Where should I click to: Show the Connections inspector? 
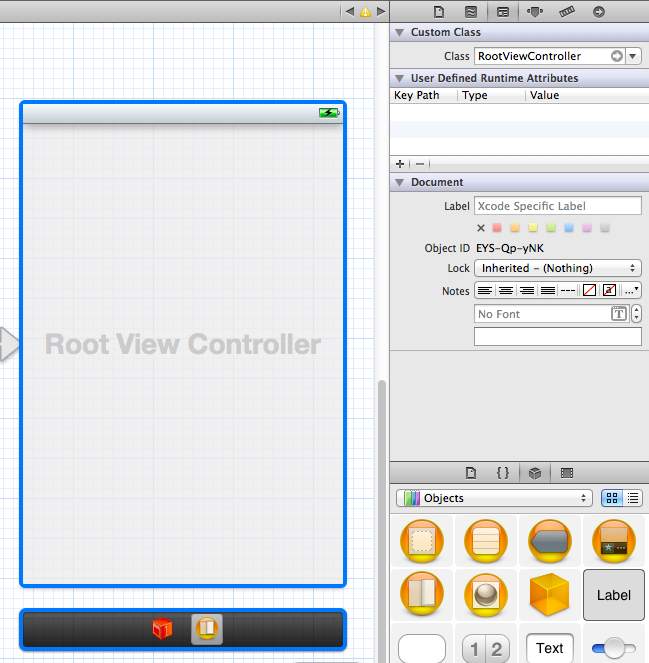(x=598, y=12)
